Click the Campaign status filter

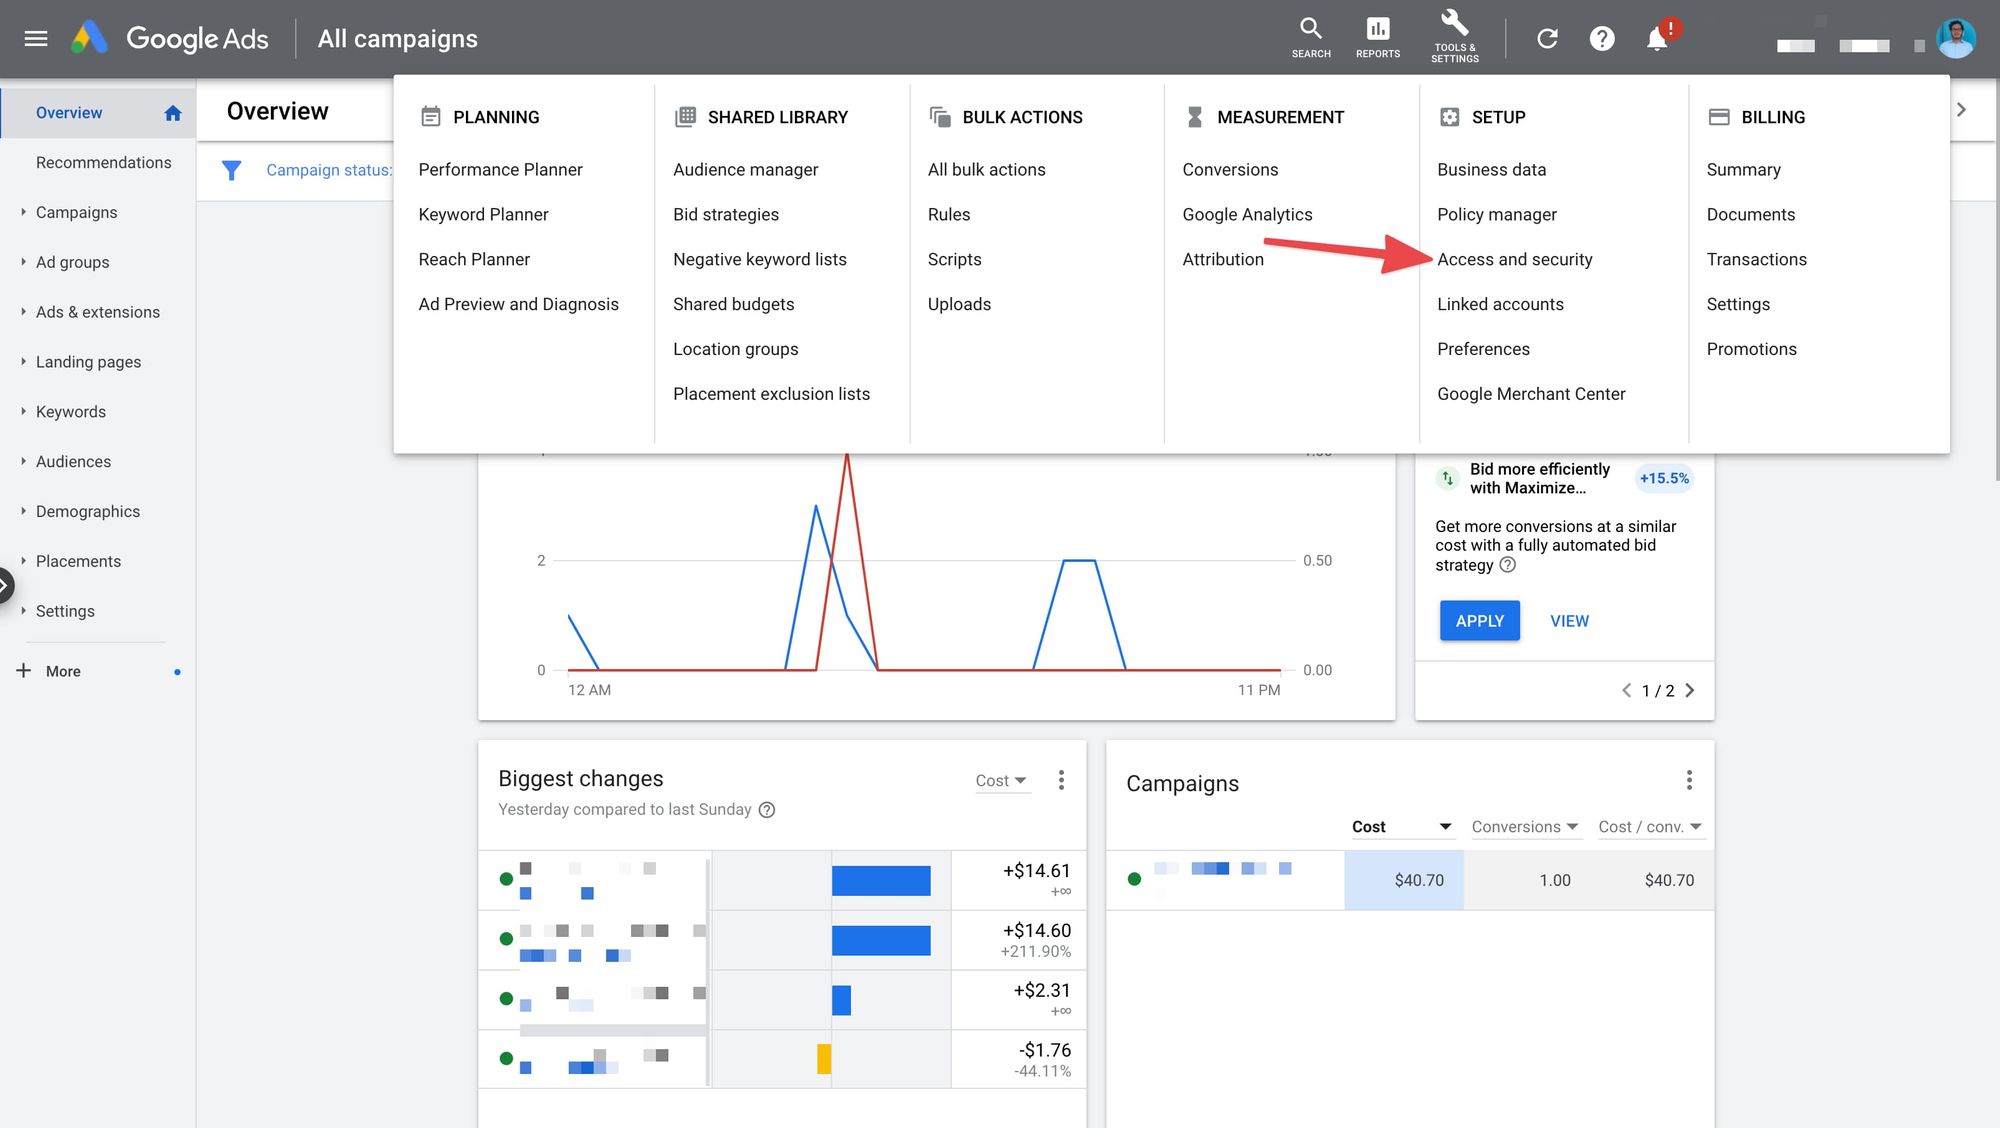[x=329, y=170]
